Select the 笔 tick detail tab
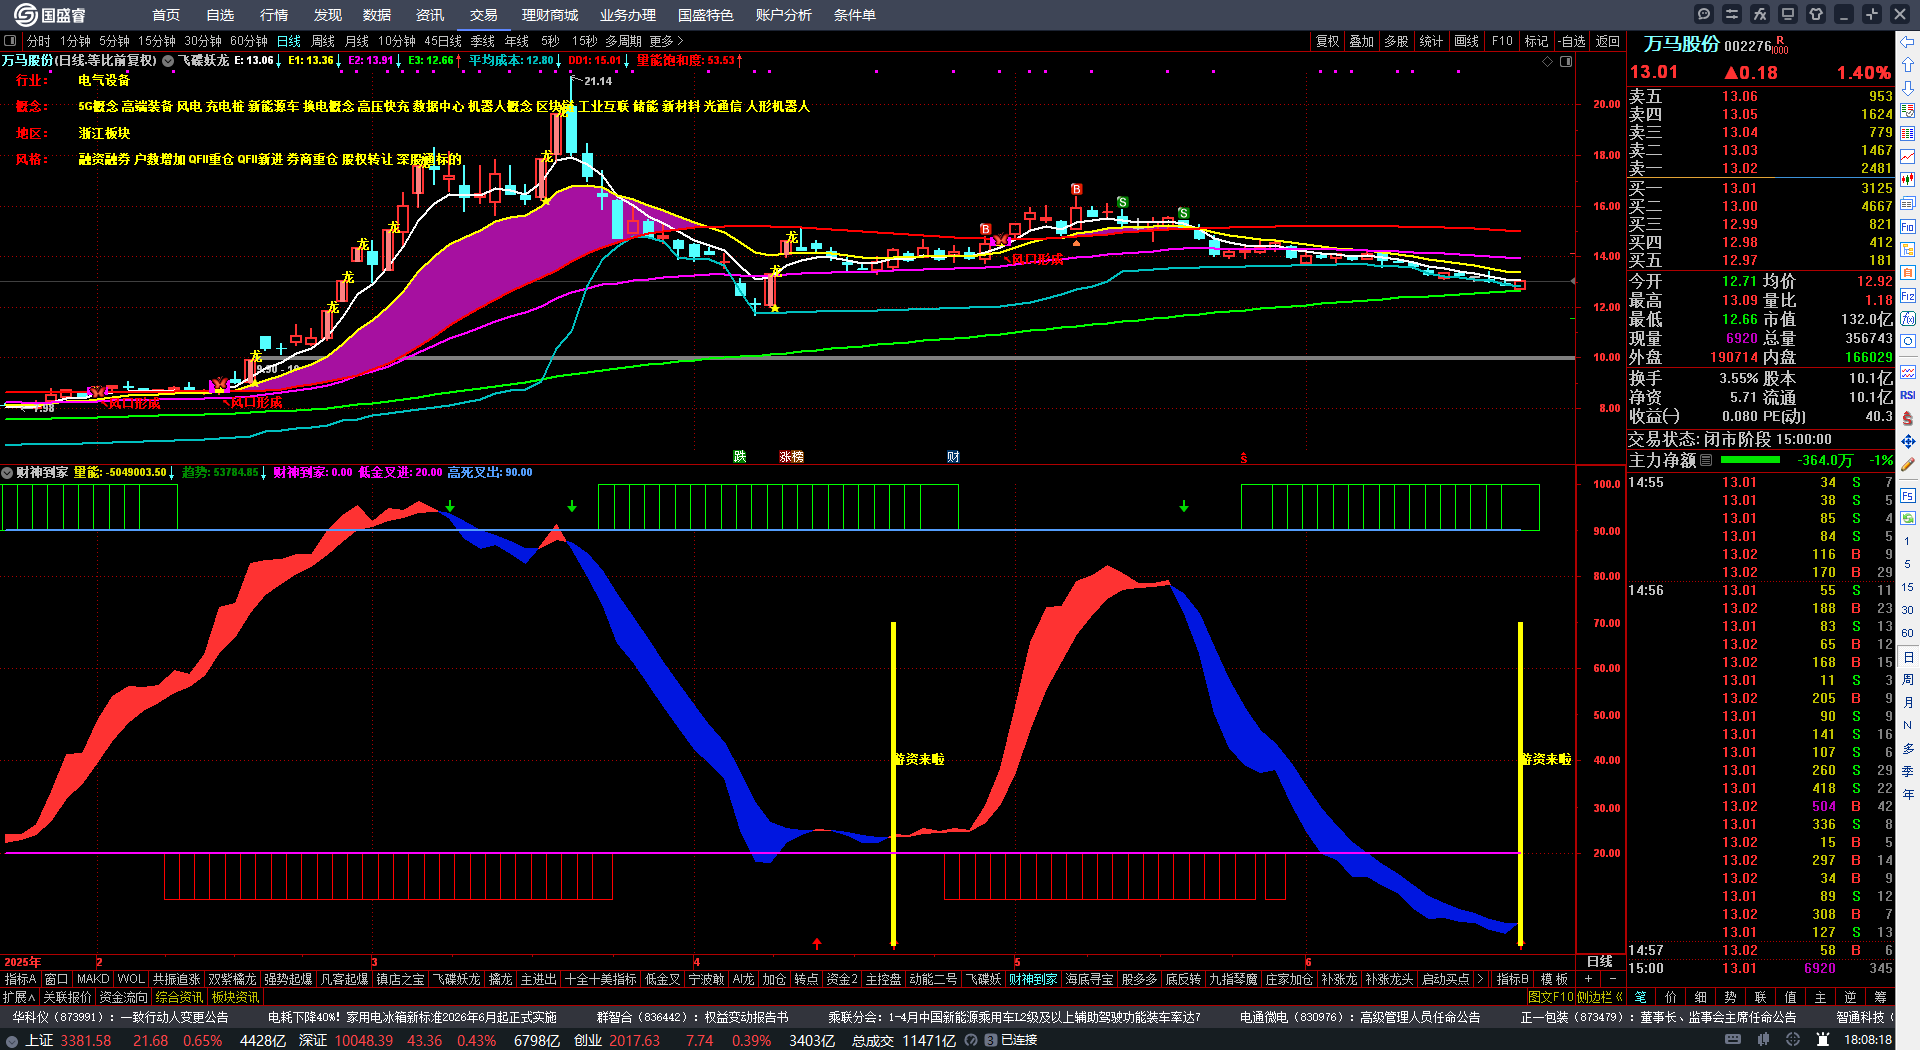Viewport: 1920px width, 1050px height. tap(1641, 997)
